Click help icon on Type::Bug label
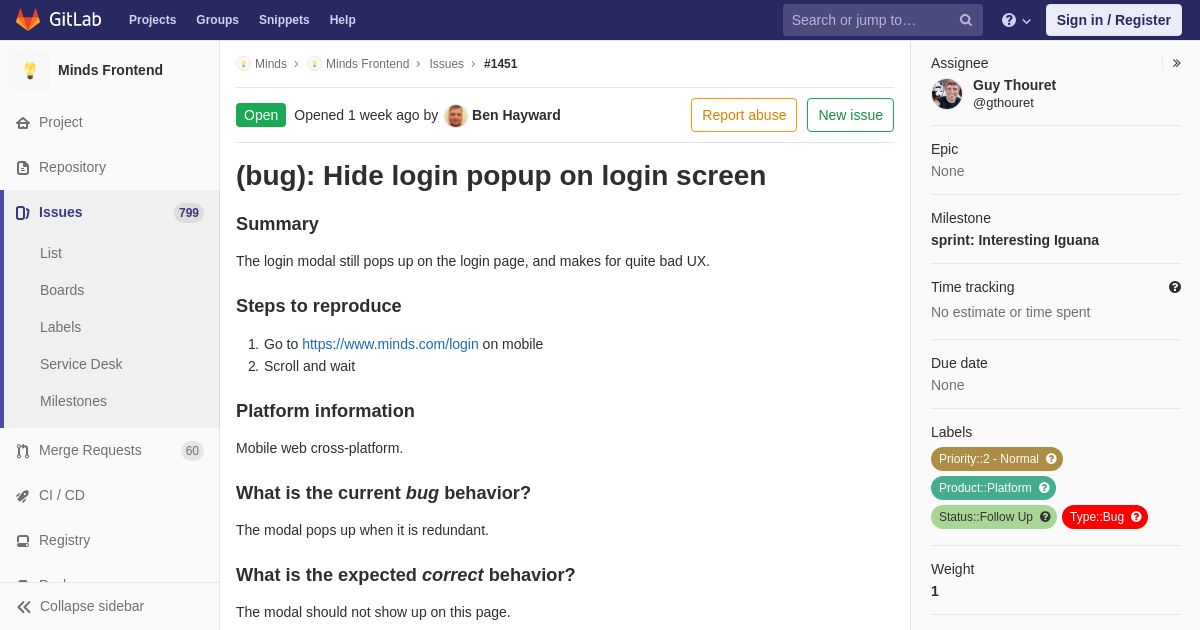The image size is (1200, 630). [1136, 517]
